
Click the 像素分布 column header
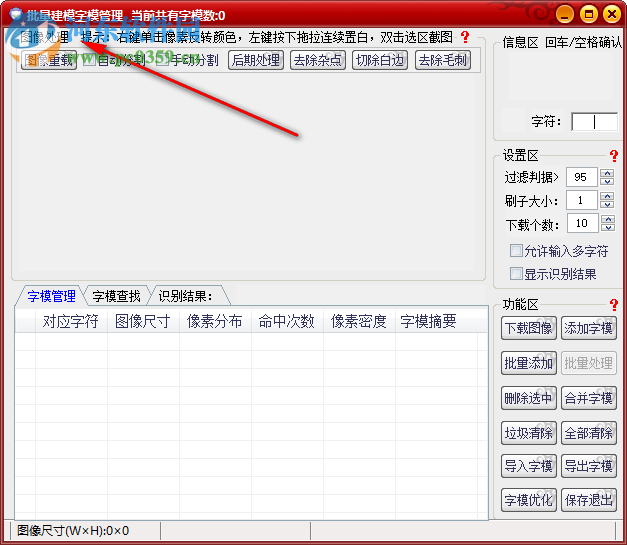[215, 321]
